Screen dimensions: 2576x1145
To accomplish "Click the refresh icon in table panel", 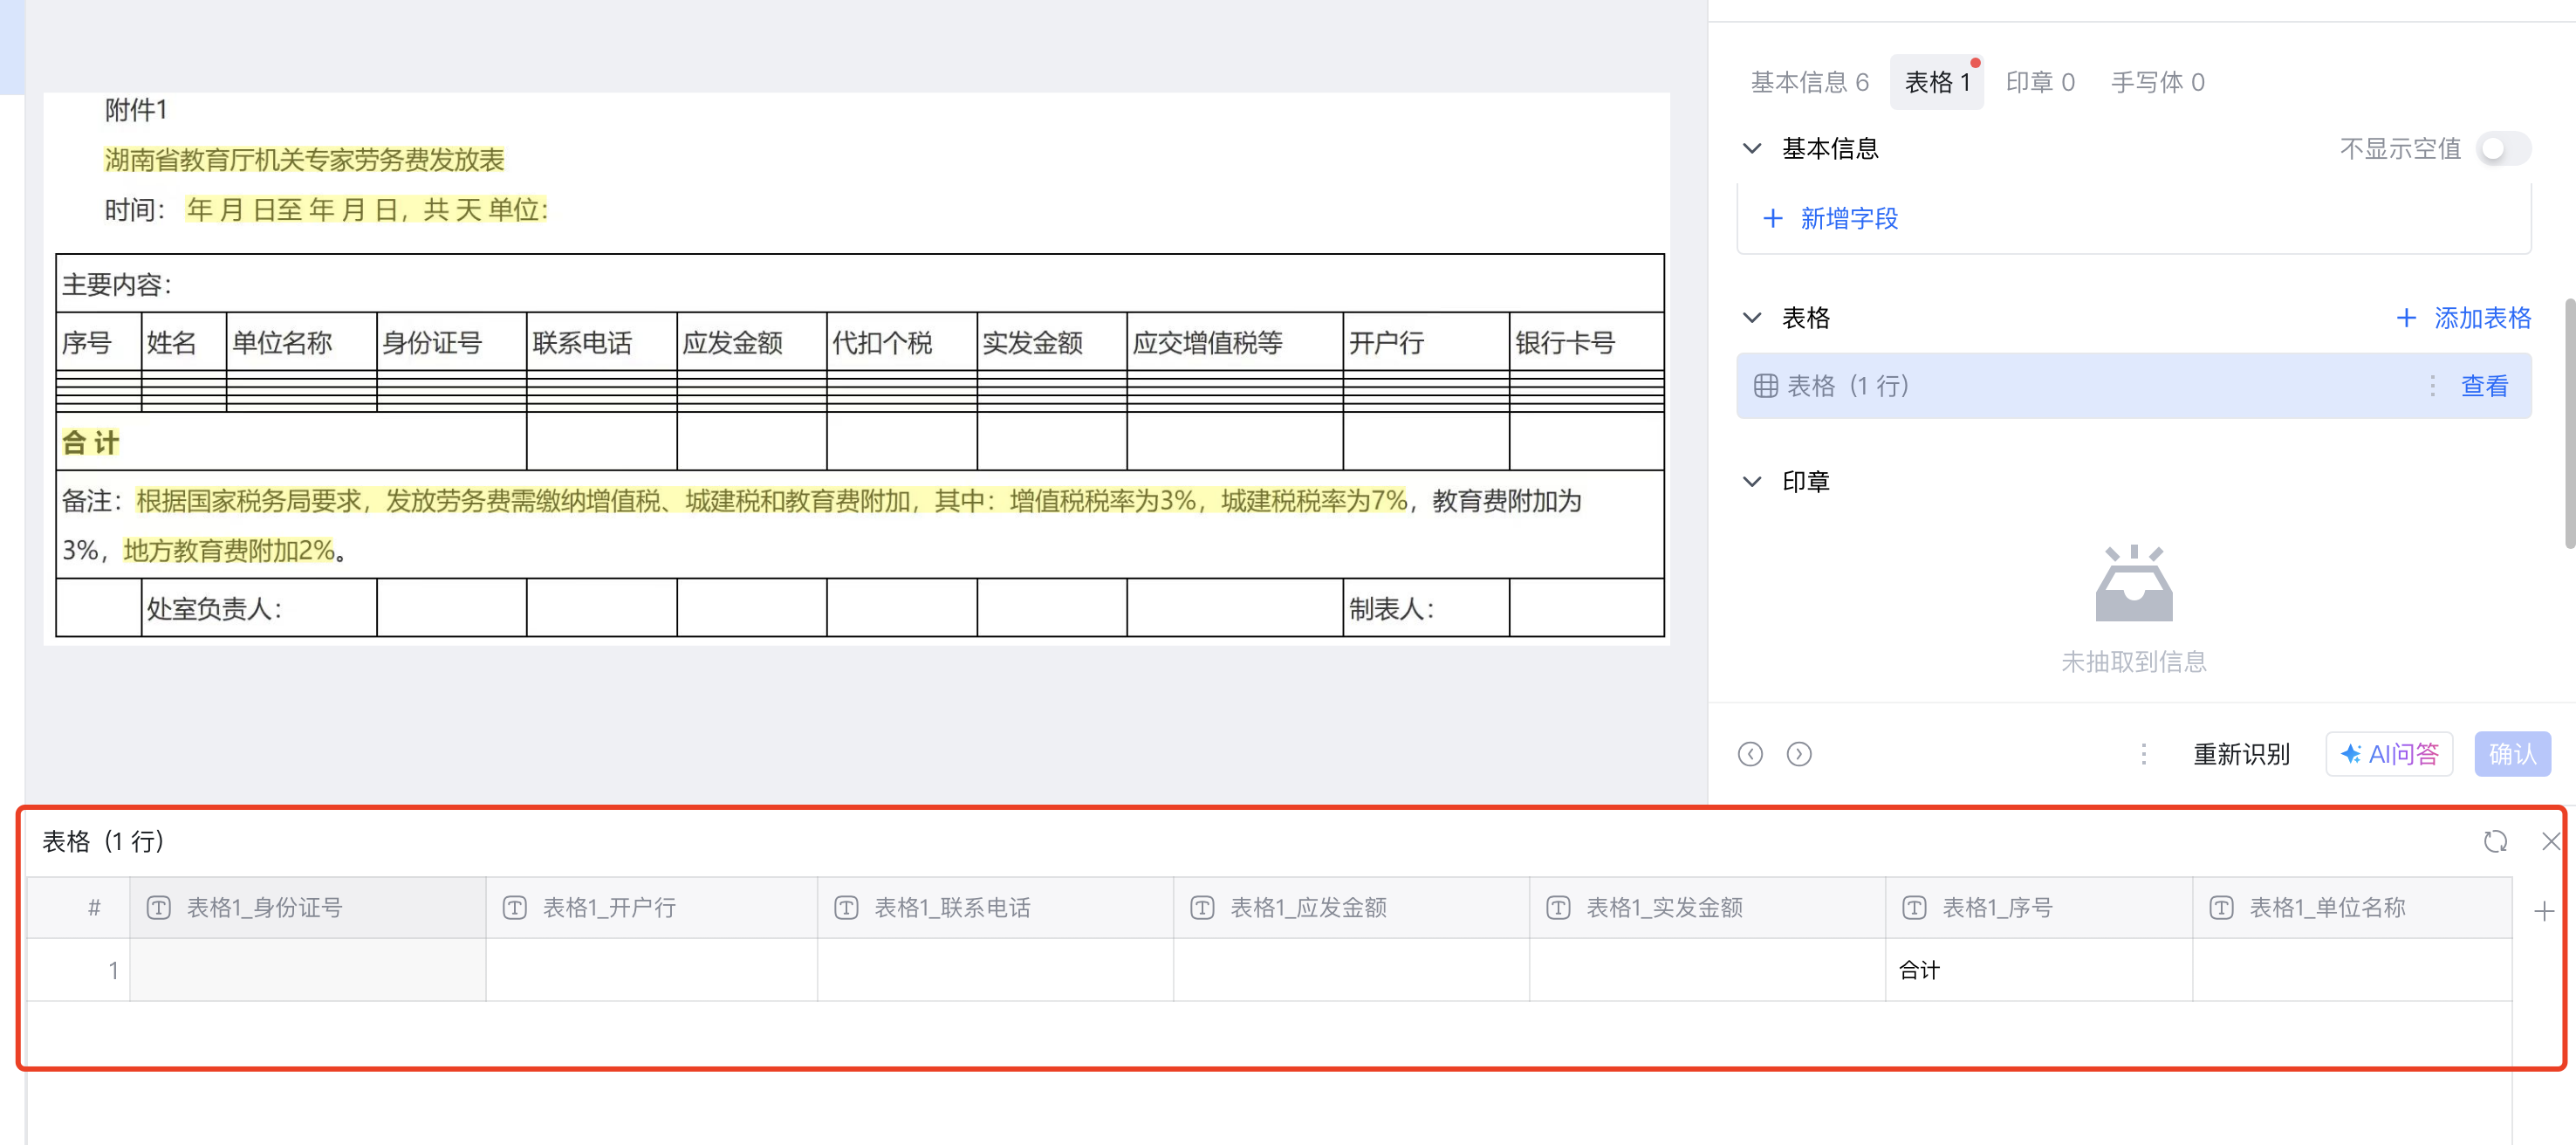I will point(2495,841).
